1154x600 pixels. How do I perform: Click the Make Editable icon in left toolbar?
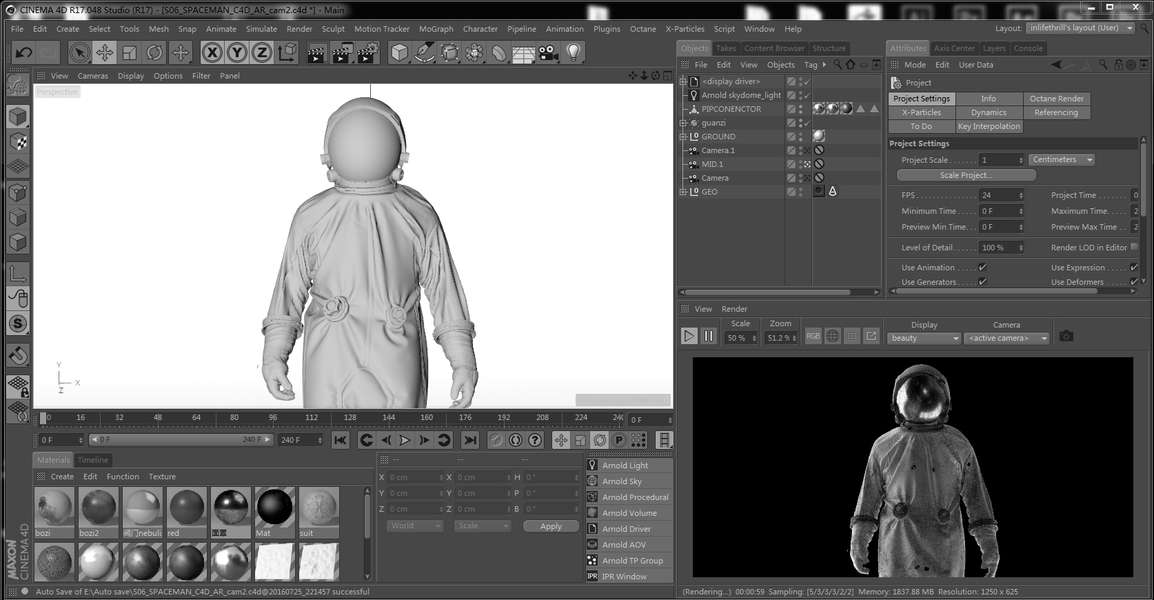point(18,85)
